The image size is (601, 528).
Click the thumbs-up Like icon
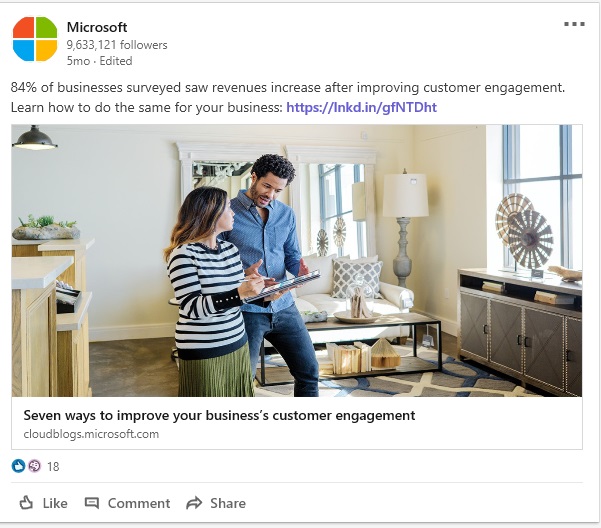(x=26, y=503)
